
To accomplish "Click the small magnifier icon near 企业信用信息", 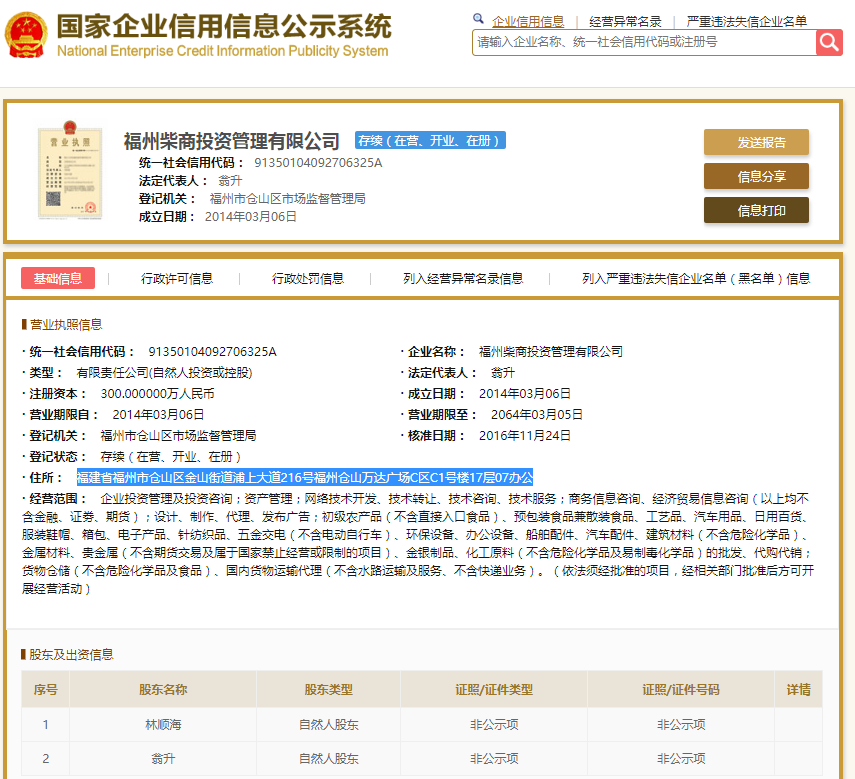I will [x=478, y=19].
